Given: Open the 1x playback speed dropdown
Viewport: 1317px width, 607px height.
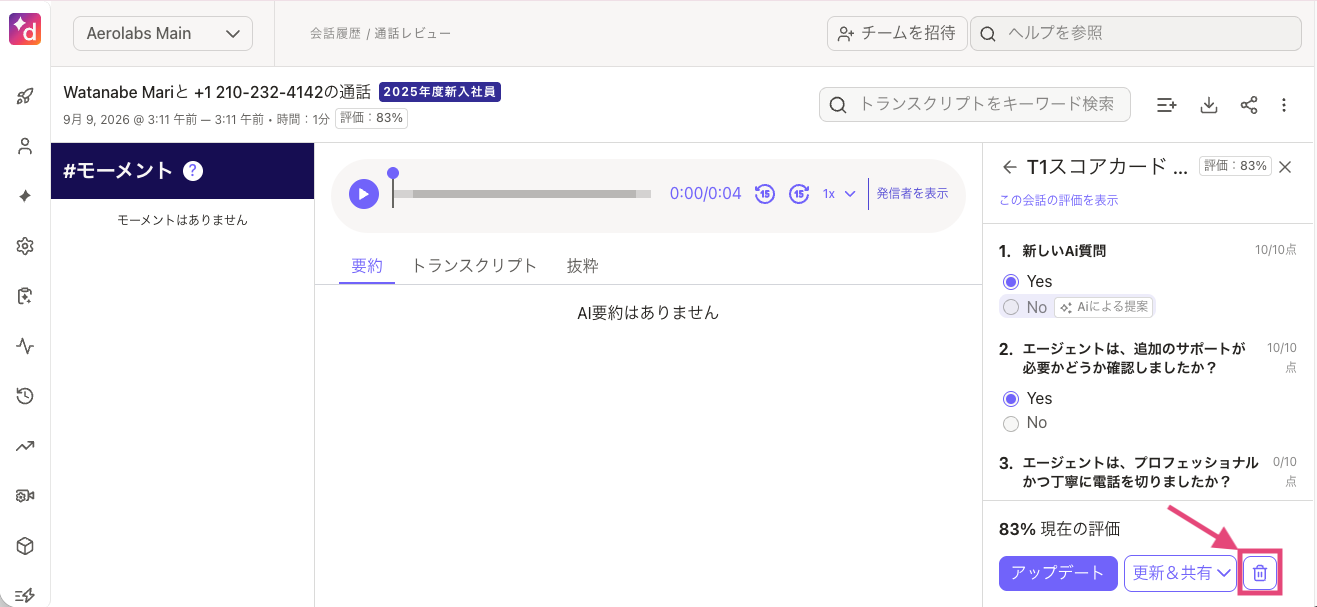Looking at the screenshot, I should click(839, 193).
